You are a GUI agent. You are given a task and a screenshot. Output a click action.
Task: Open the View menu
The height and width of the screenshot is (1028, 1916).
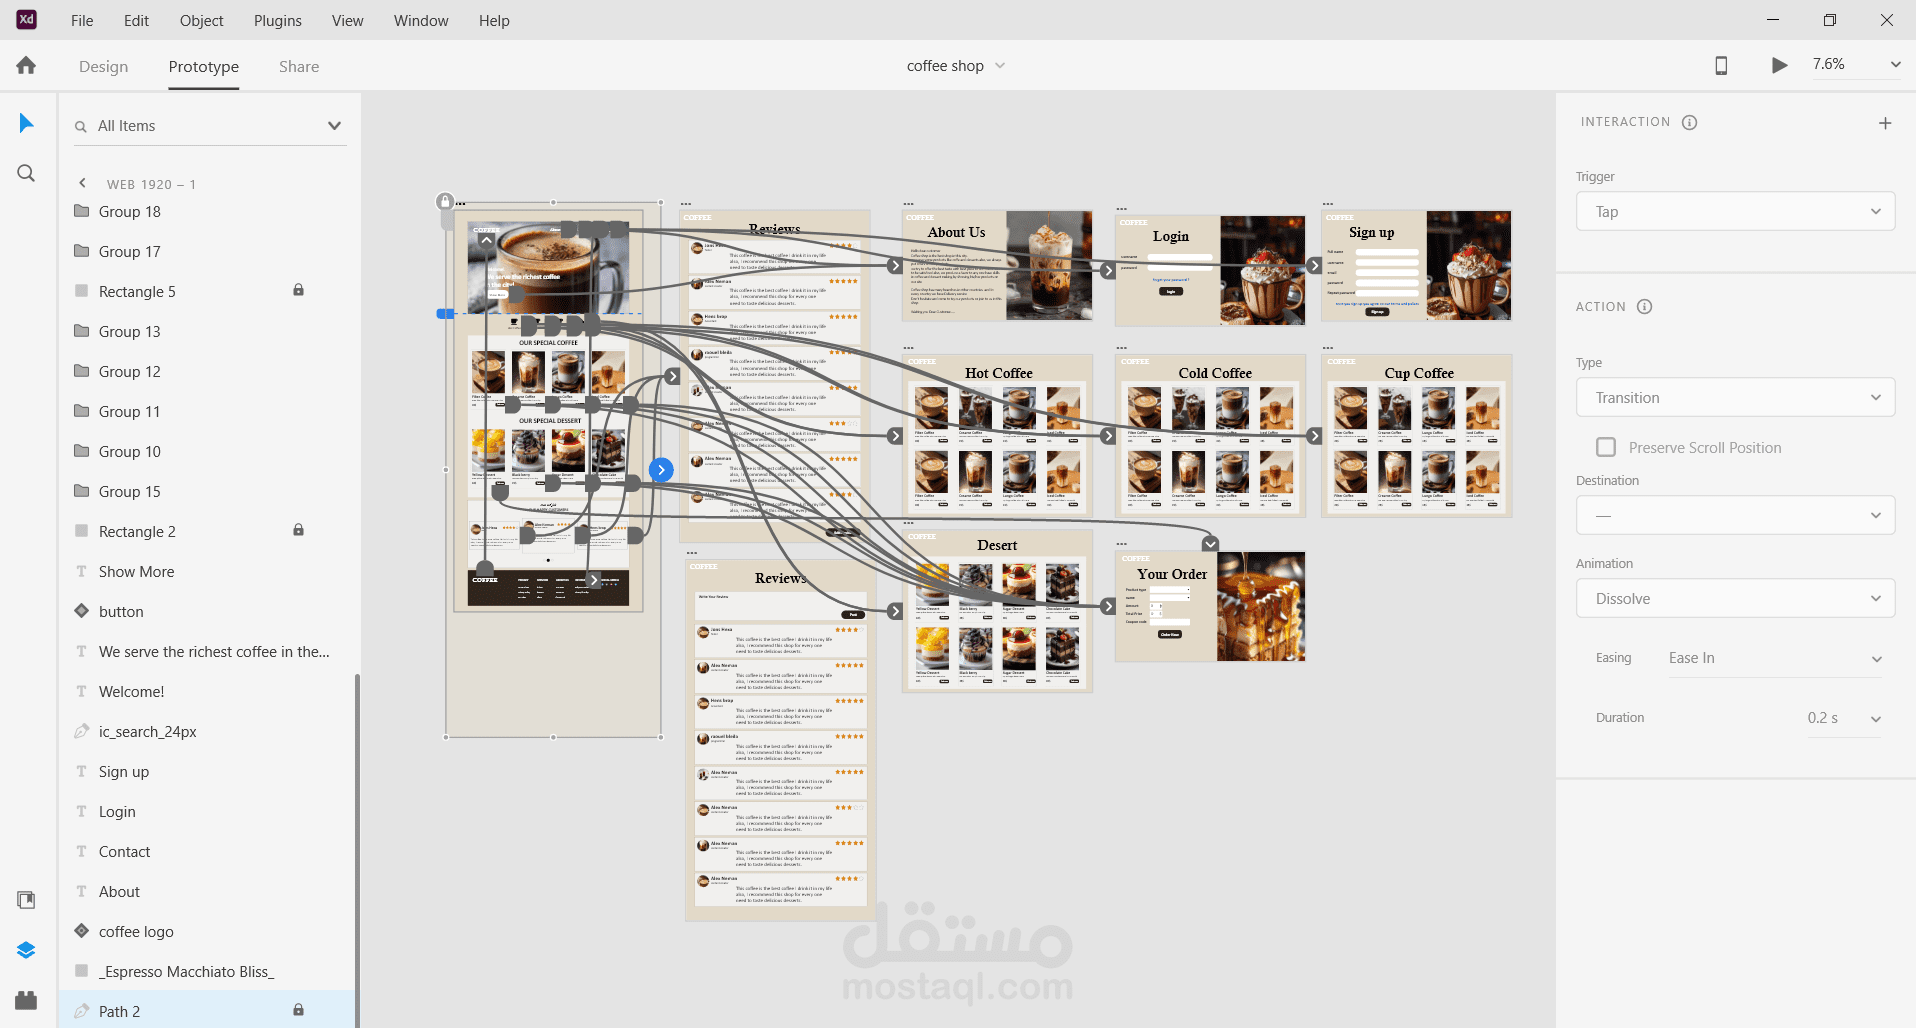click(347, 20)
